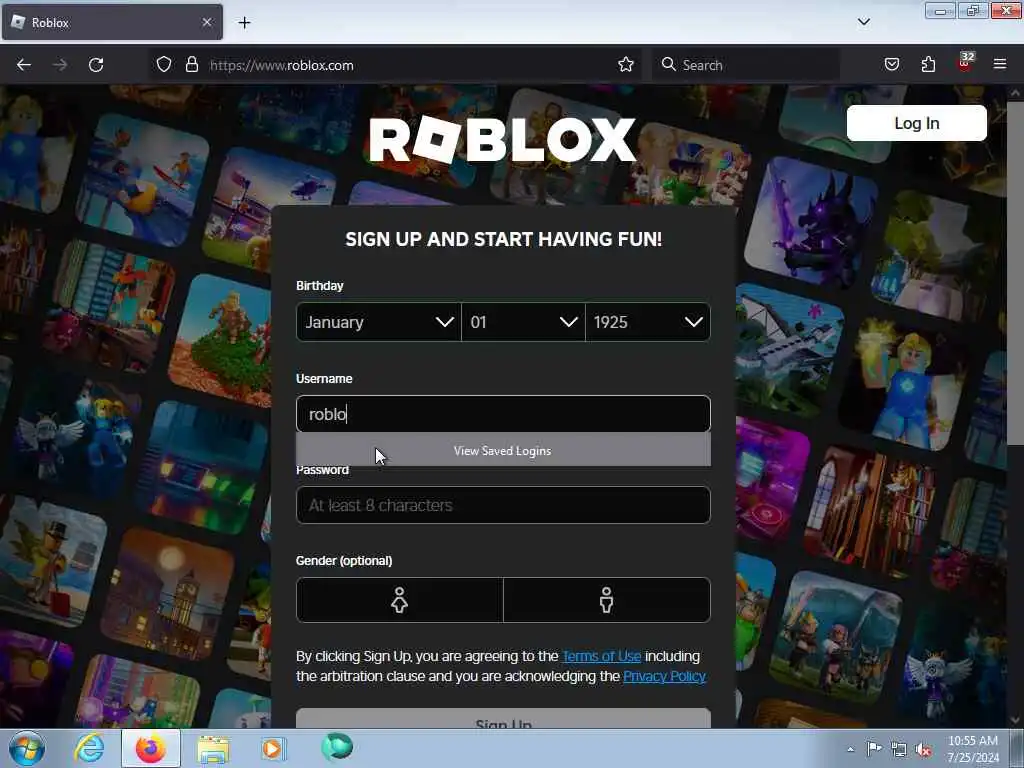Click the Sign Up button

click(x=503, y=718)
